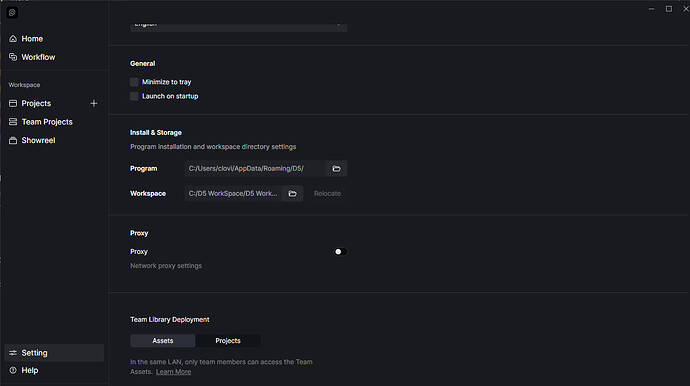Browse folder for Workspace path

click(293, 194)
